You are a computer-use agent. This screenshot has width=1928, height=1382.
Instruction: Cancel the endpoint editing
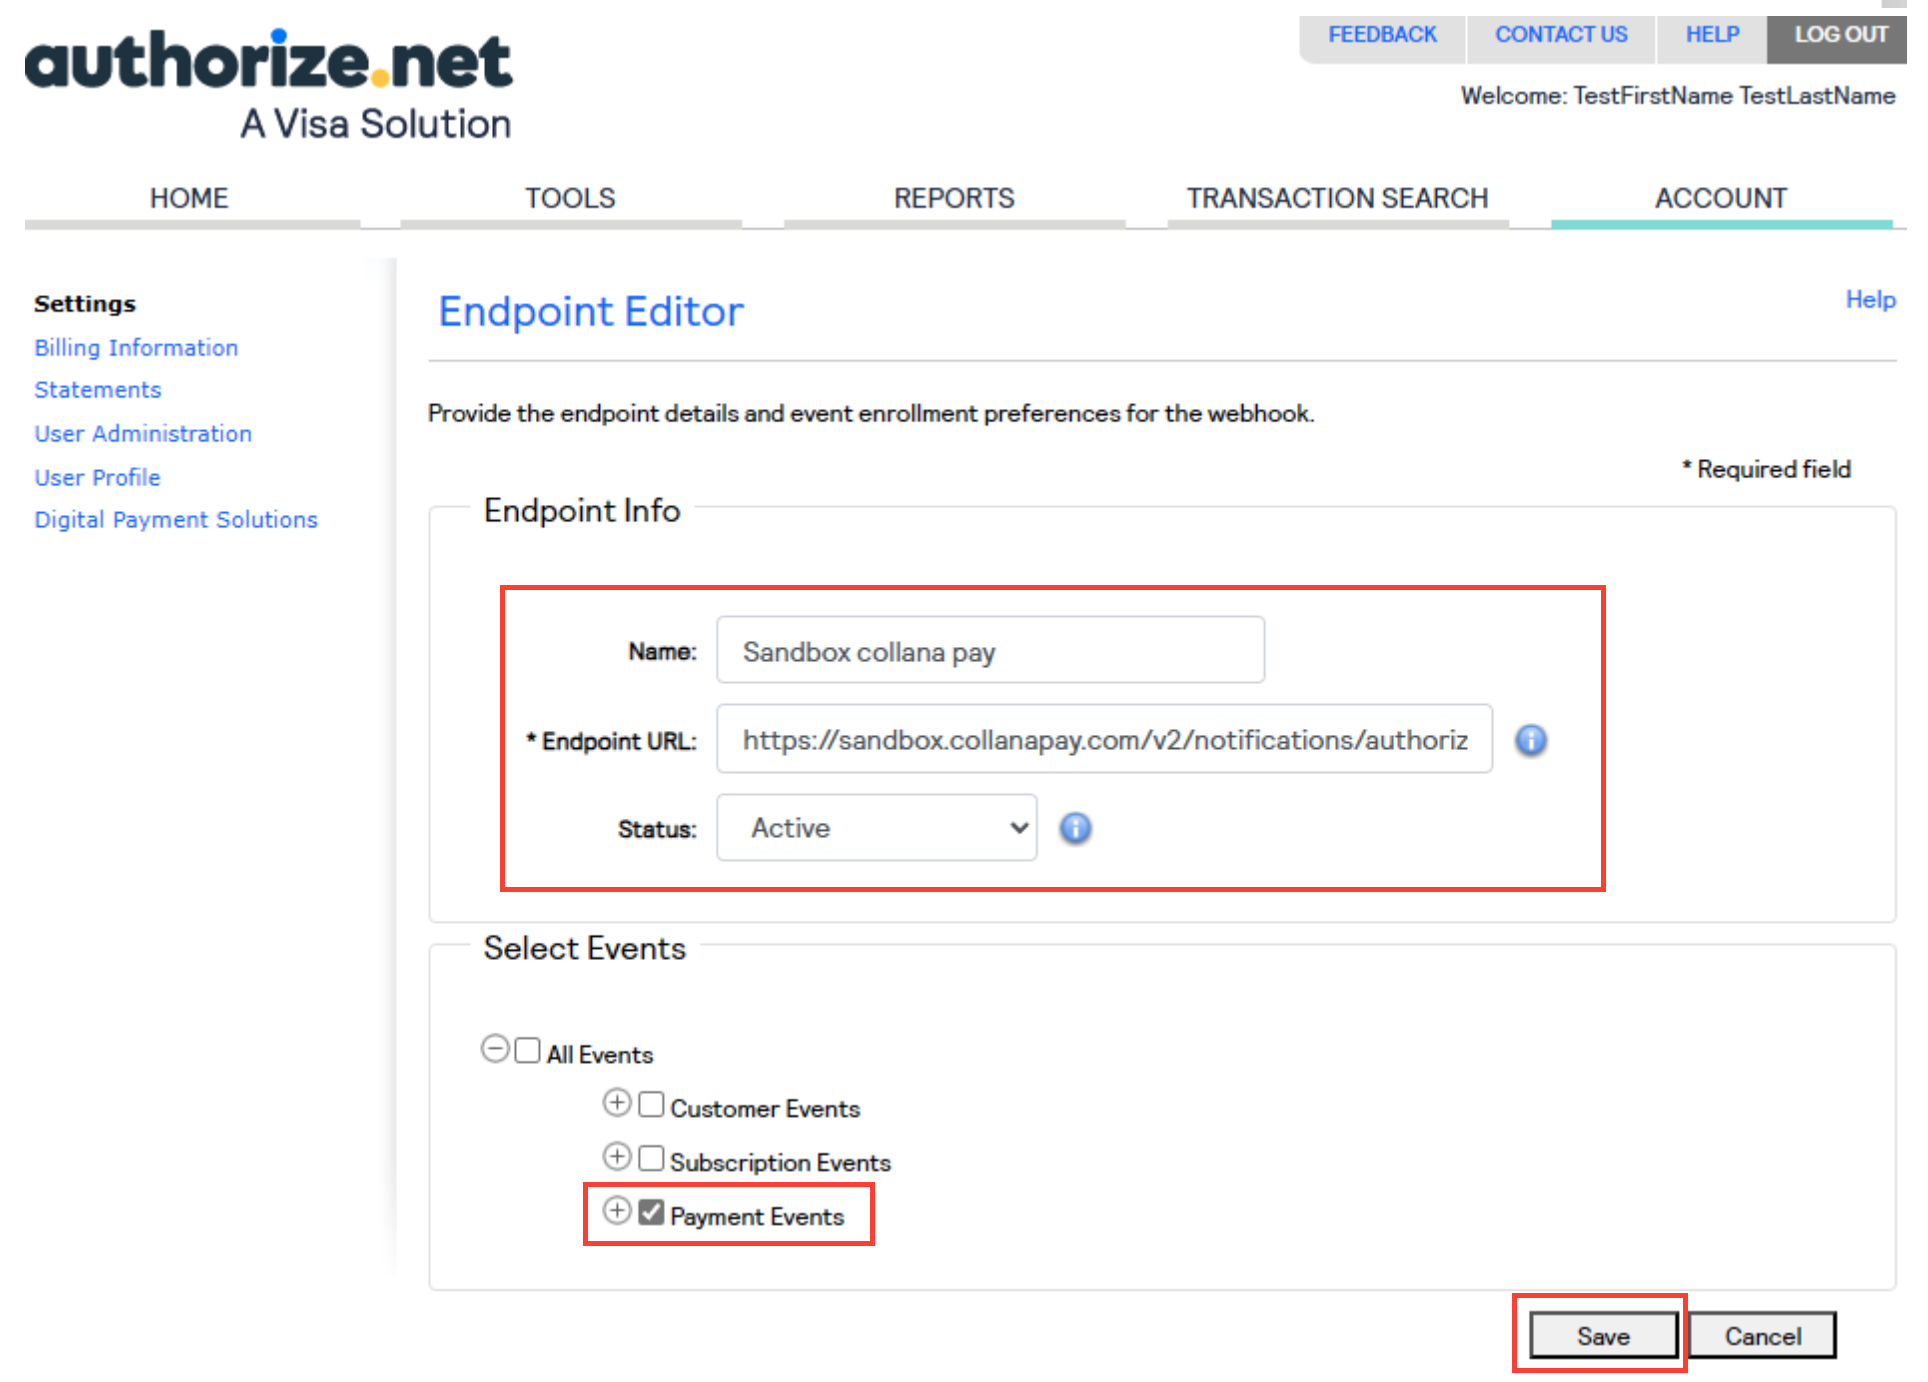(x=1762, y=1336)
